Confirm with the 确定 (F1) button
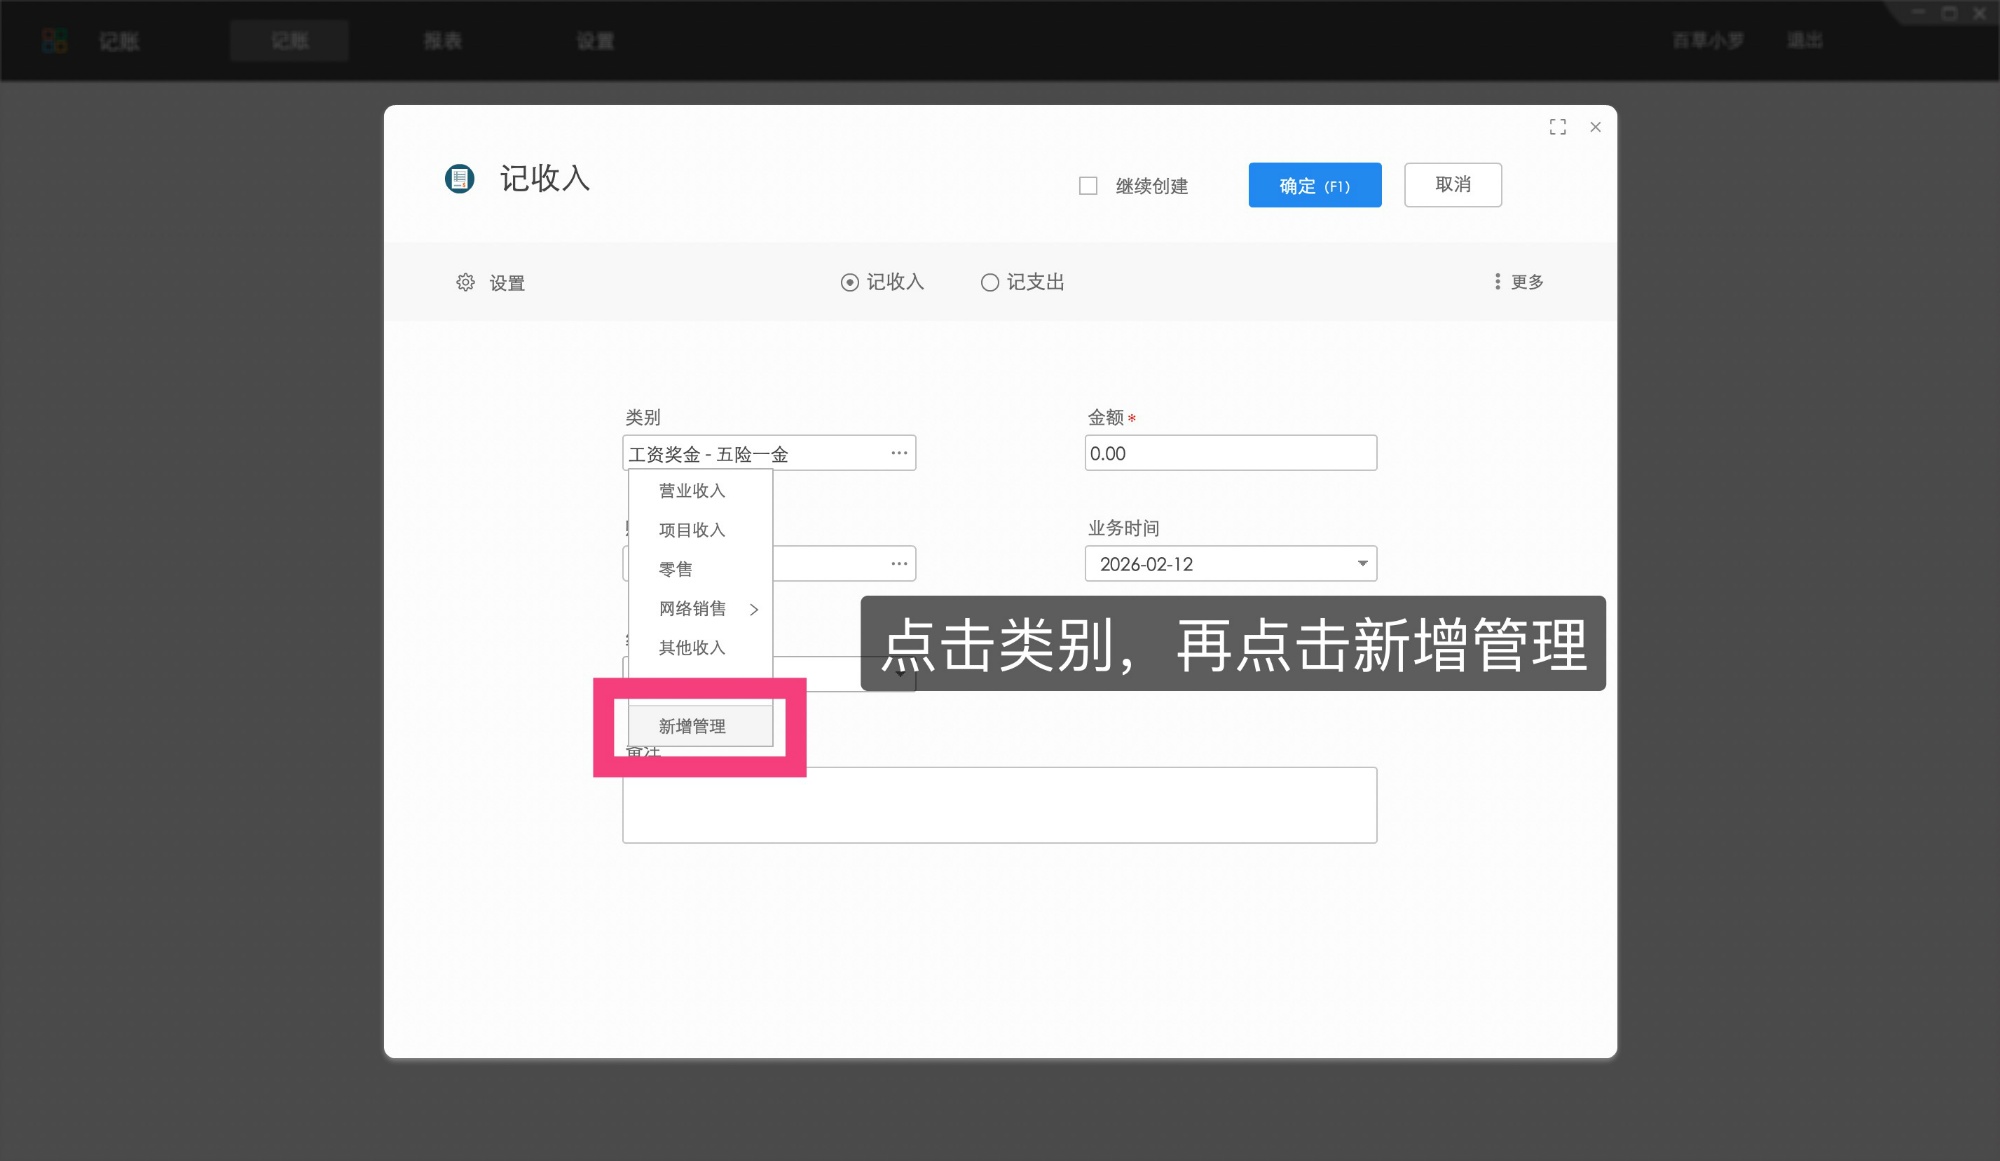The image size is (2000, 1161). pyautogui.click(x=1313, y=185)
